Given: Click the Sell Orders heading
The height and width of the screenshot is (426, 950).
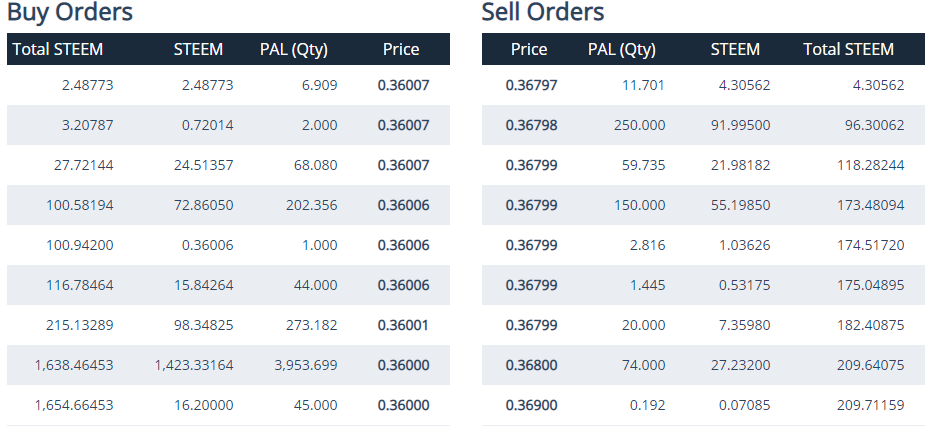Looking at the screenshot, I should pyautogui.click(x=543, y=13).
